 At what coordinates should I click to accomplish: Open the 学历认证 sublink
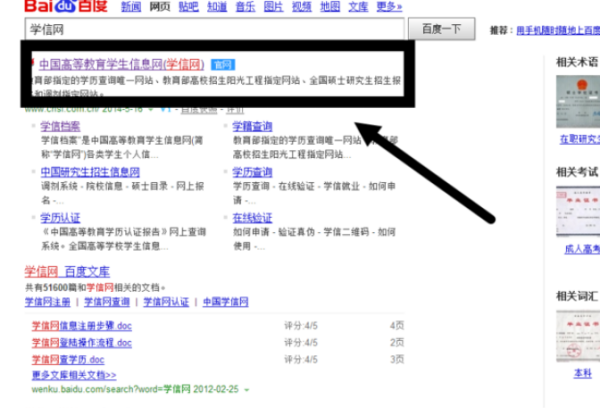click(60, 218)
